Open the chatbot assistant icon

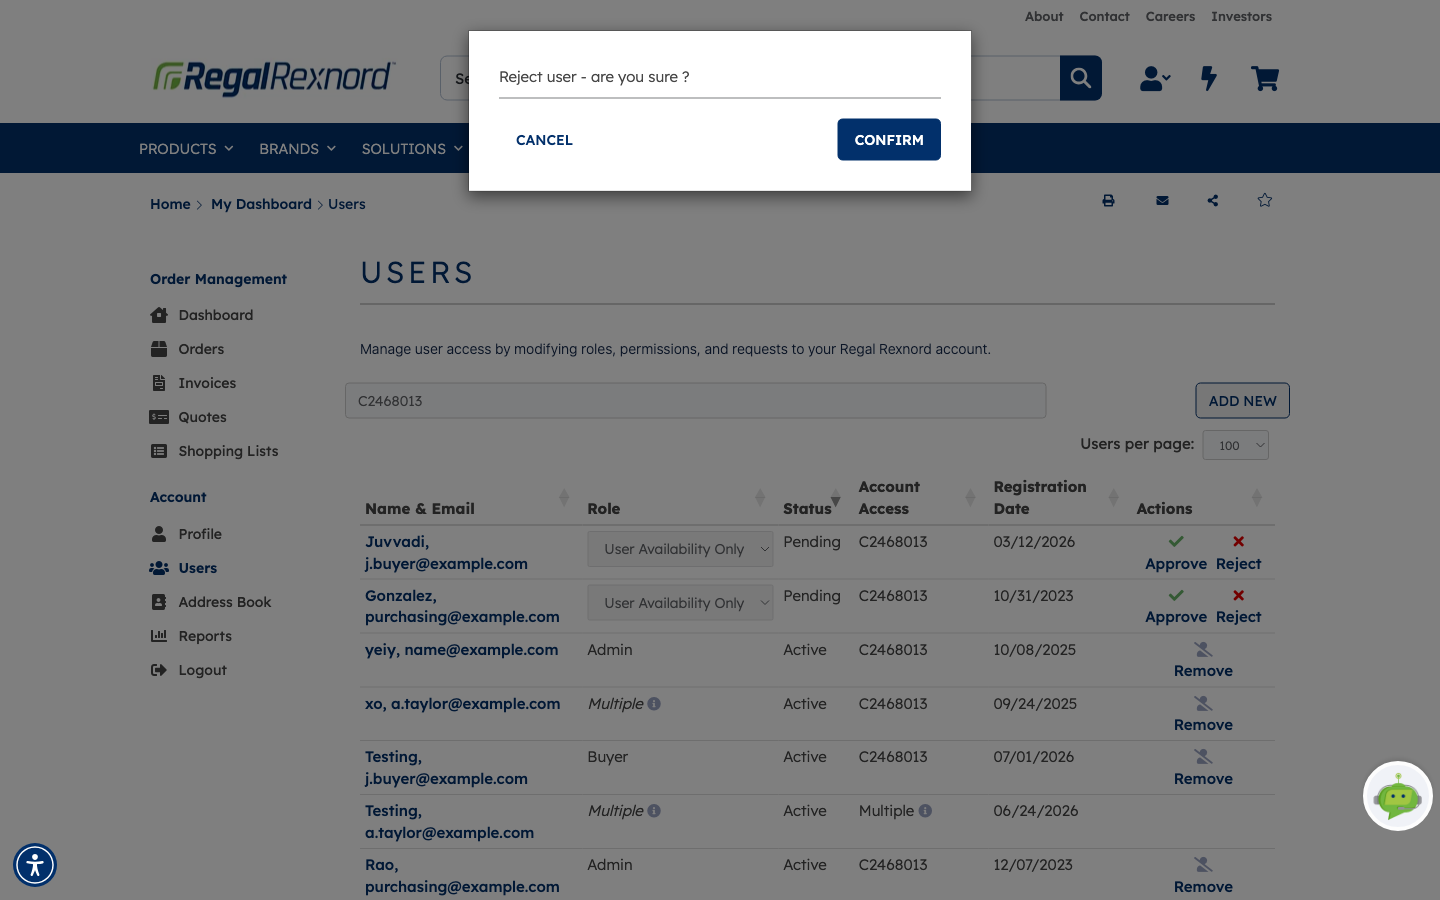pos(1398,796)
